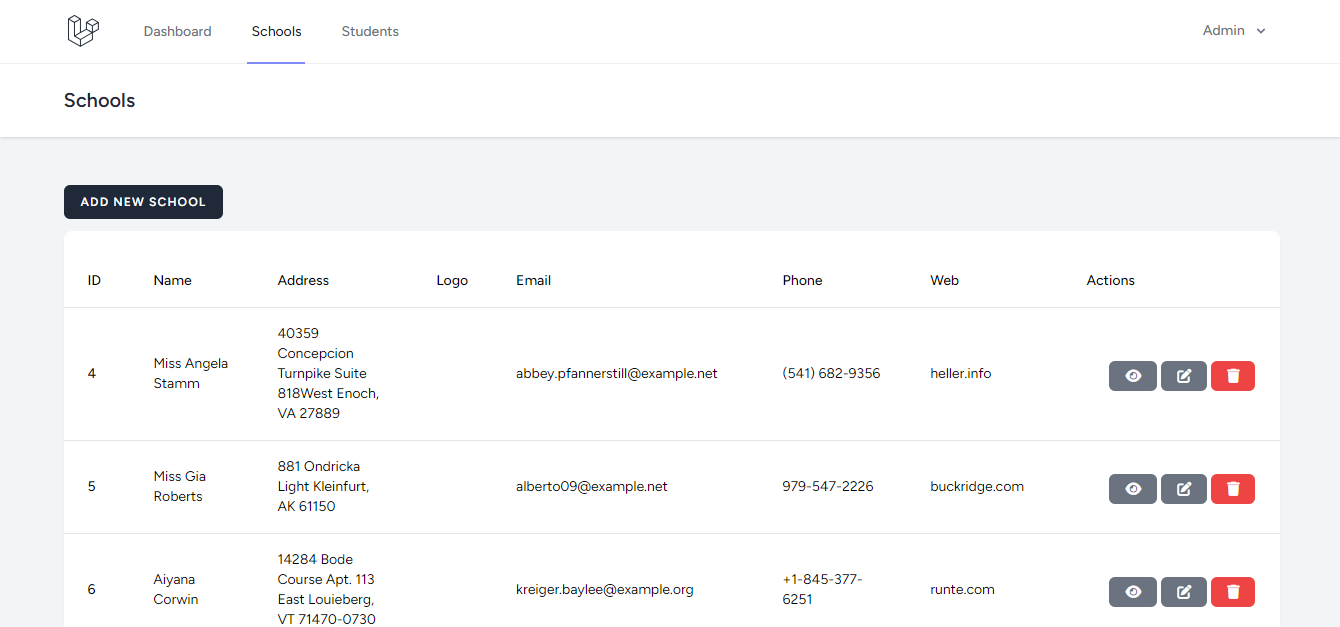Open the Admin user dropdown
Viewport: 1340px width, 627px height.
point(1234,31)
